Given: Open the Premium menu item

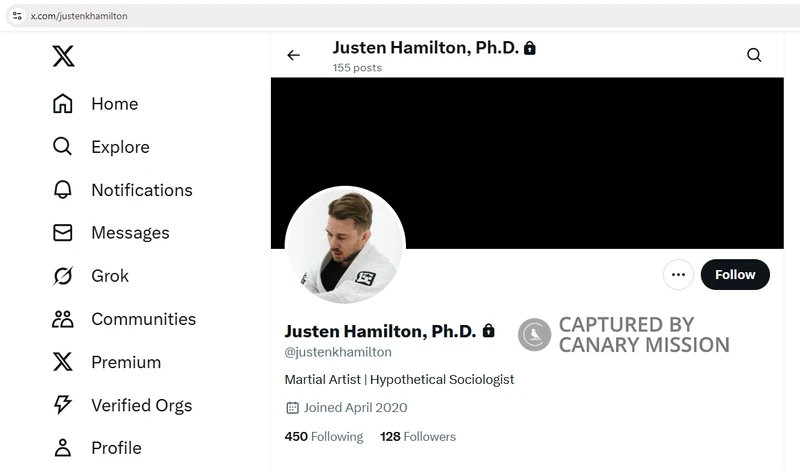Looking at the screenshot, I should (126, 362).
